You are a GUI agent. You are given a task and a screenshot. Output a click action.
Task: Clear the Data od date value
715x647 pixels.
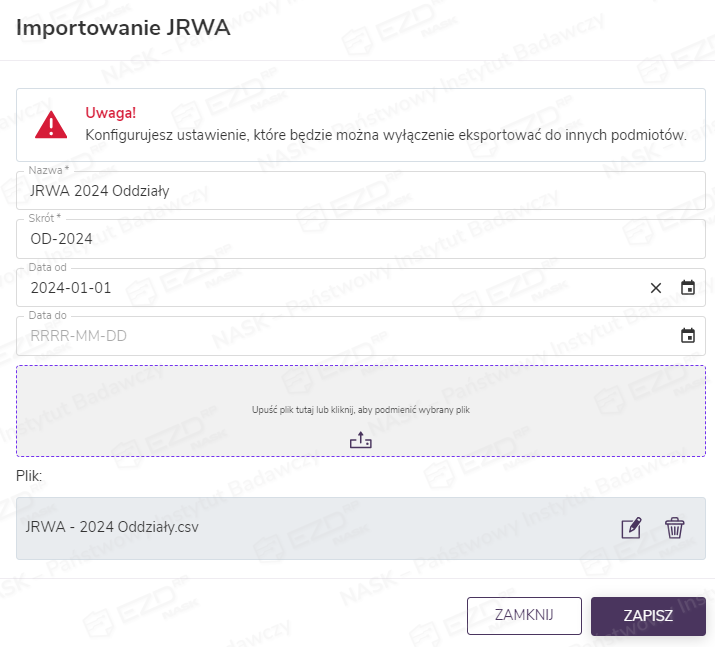(656, 288)
